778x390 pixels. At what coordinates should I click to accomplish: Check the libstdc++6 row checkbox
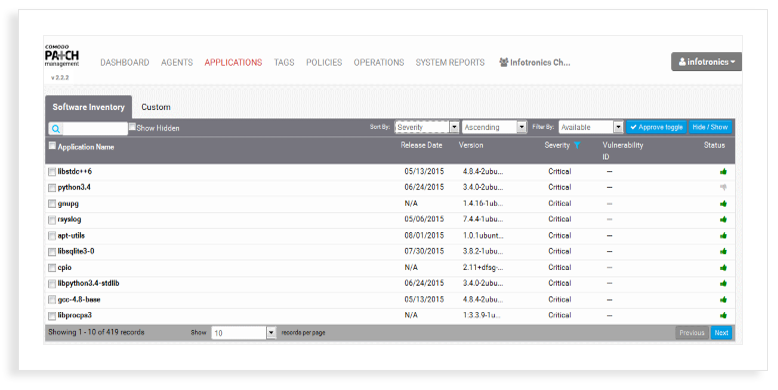point(52,172)
